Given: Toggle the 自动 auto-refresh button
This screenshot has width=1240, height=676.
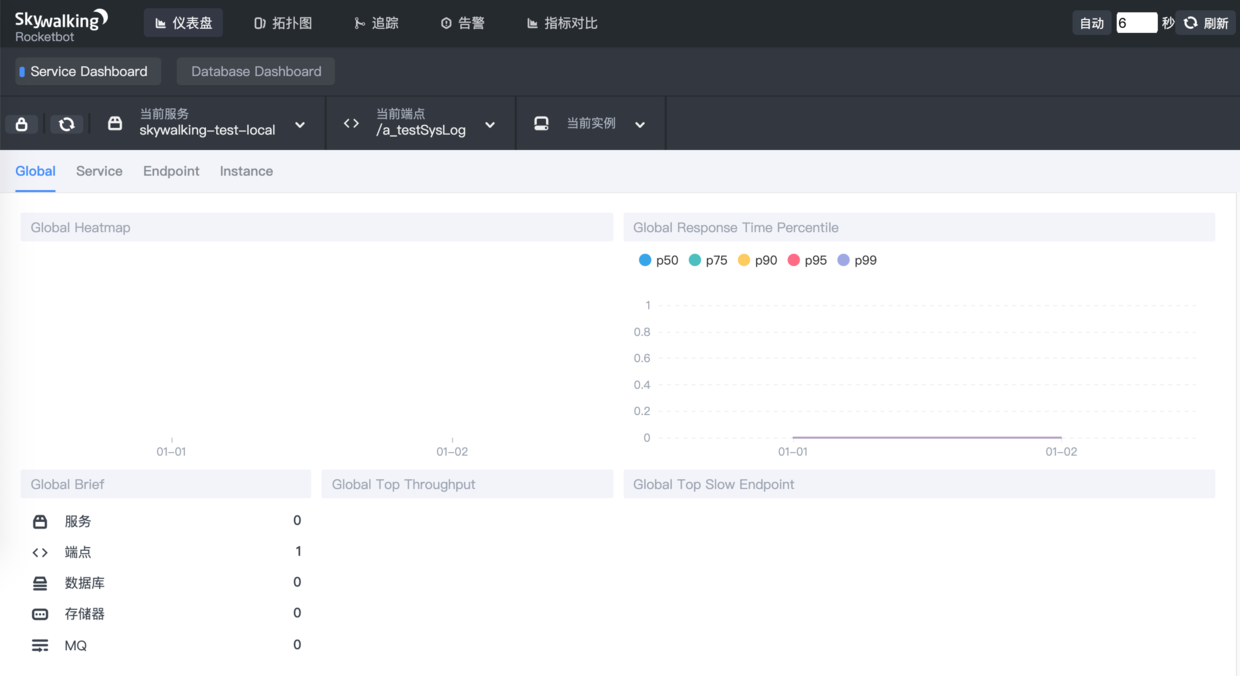Looking at the screenshot, I should tap(1092, 23).
